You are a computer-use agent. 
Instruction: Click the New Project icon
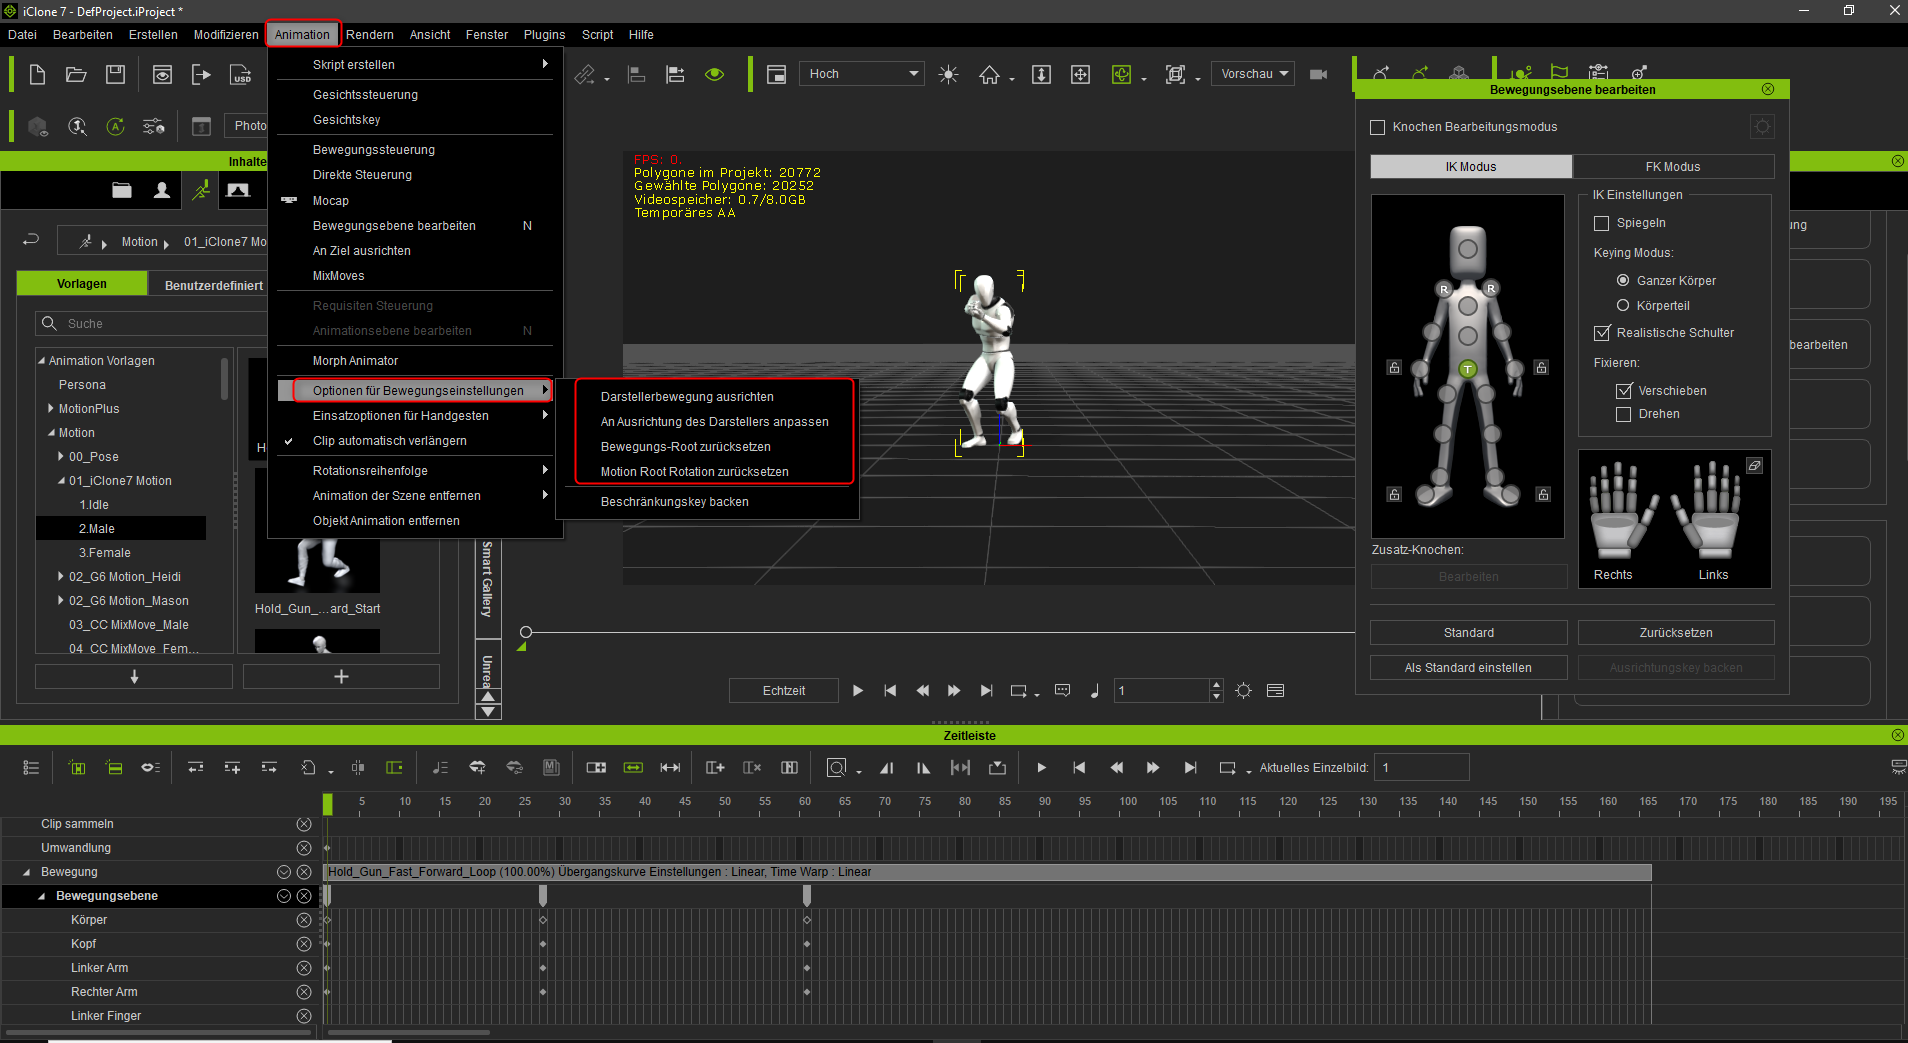[37, 74]
